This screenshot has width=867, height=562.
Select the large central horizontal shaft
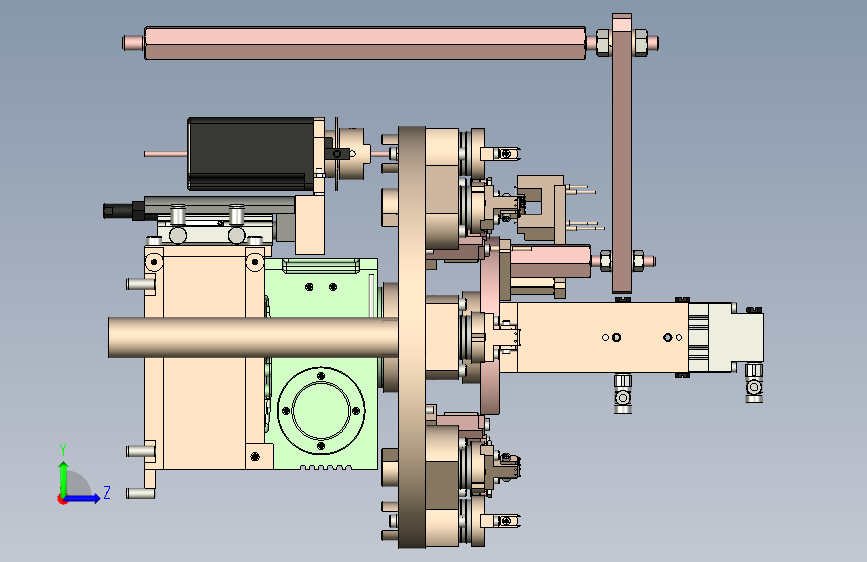tap(253, 337)
